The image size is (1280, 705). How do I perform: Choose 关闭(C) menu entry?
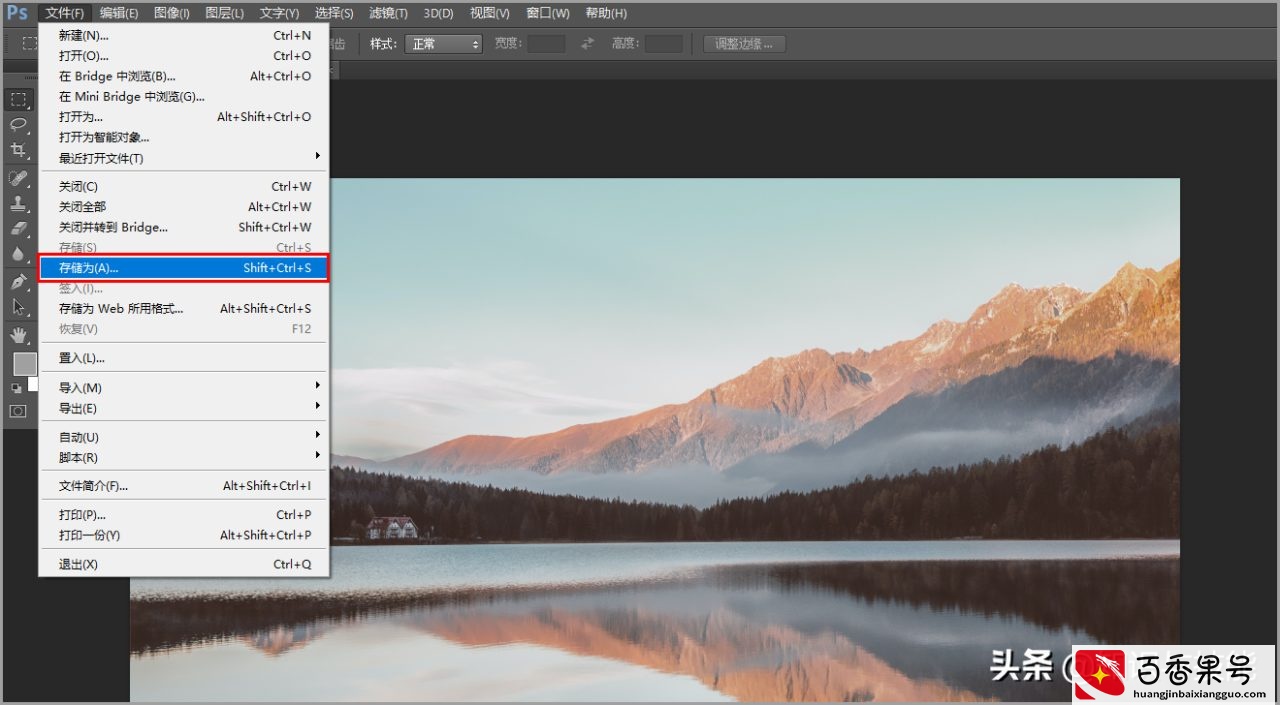point(183,186)
